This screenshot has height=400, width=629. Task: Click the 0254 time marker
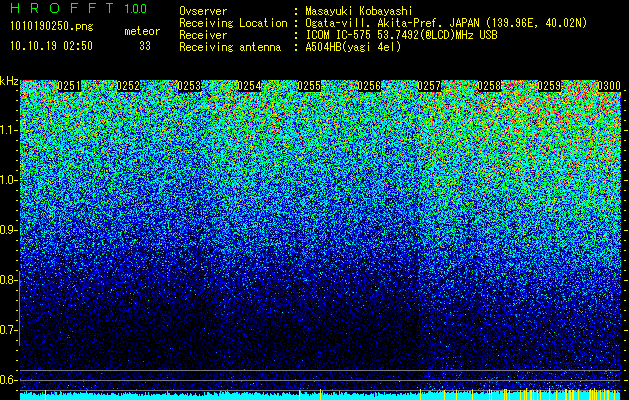[249, 86]
